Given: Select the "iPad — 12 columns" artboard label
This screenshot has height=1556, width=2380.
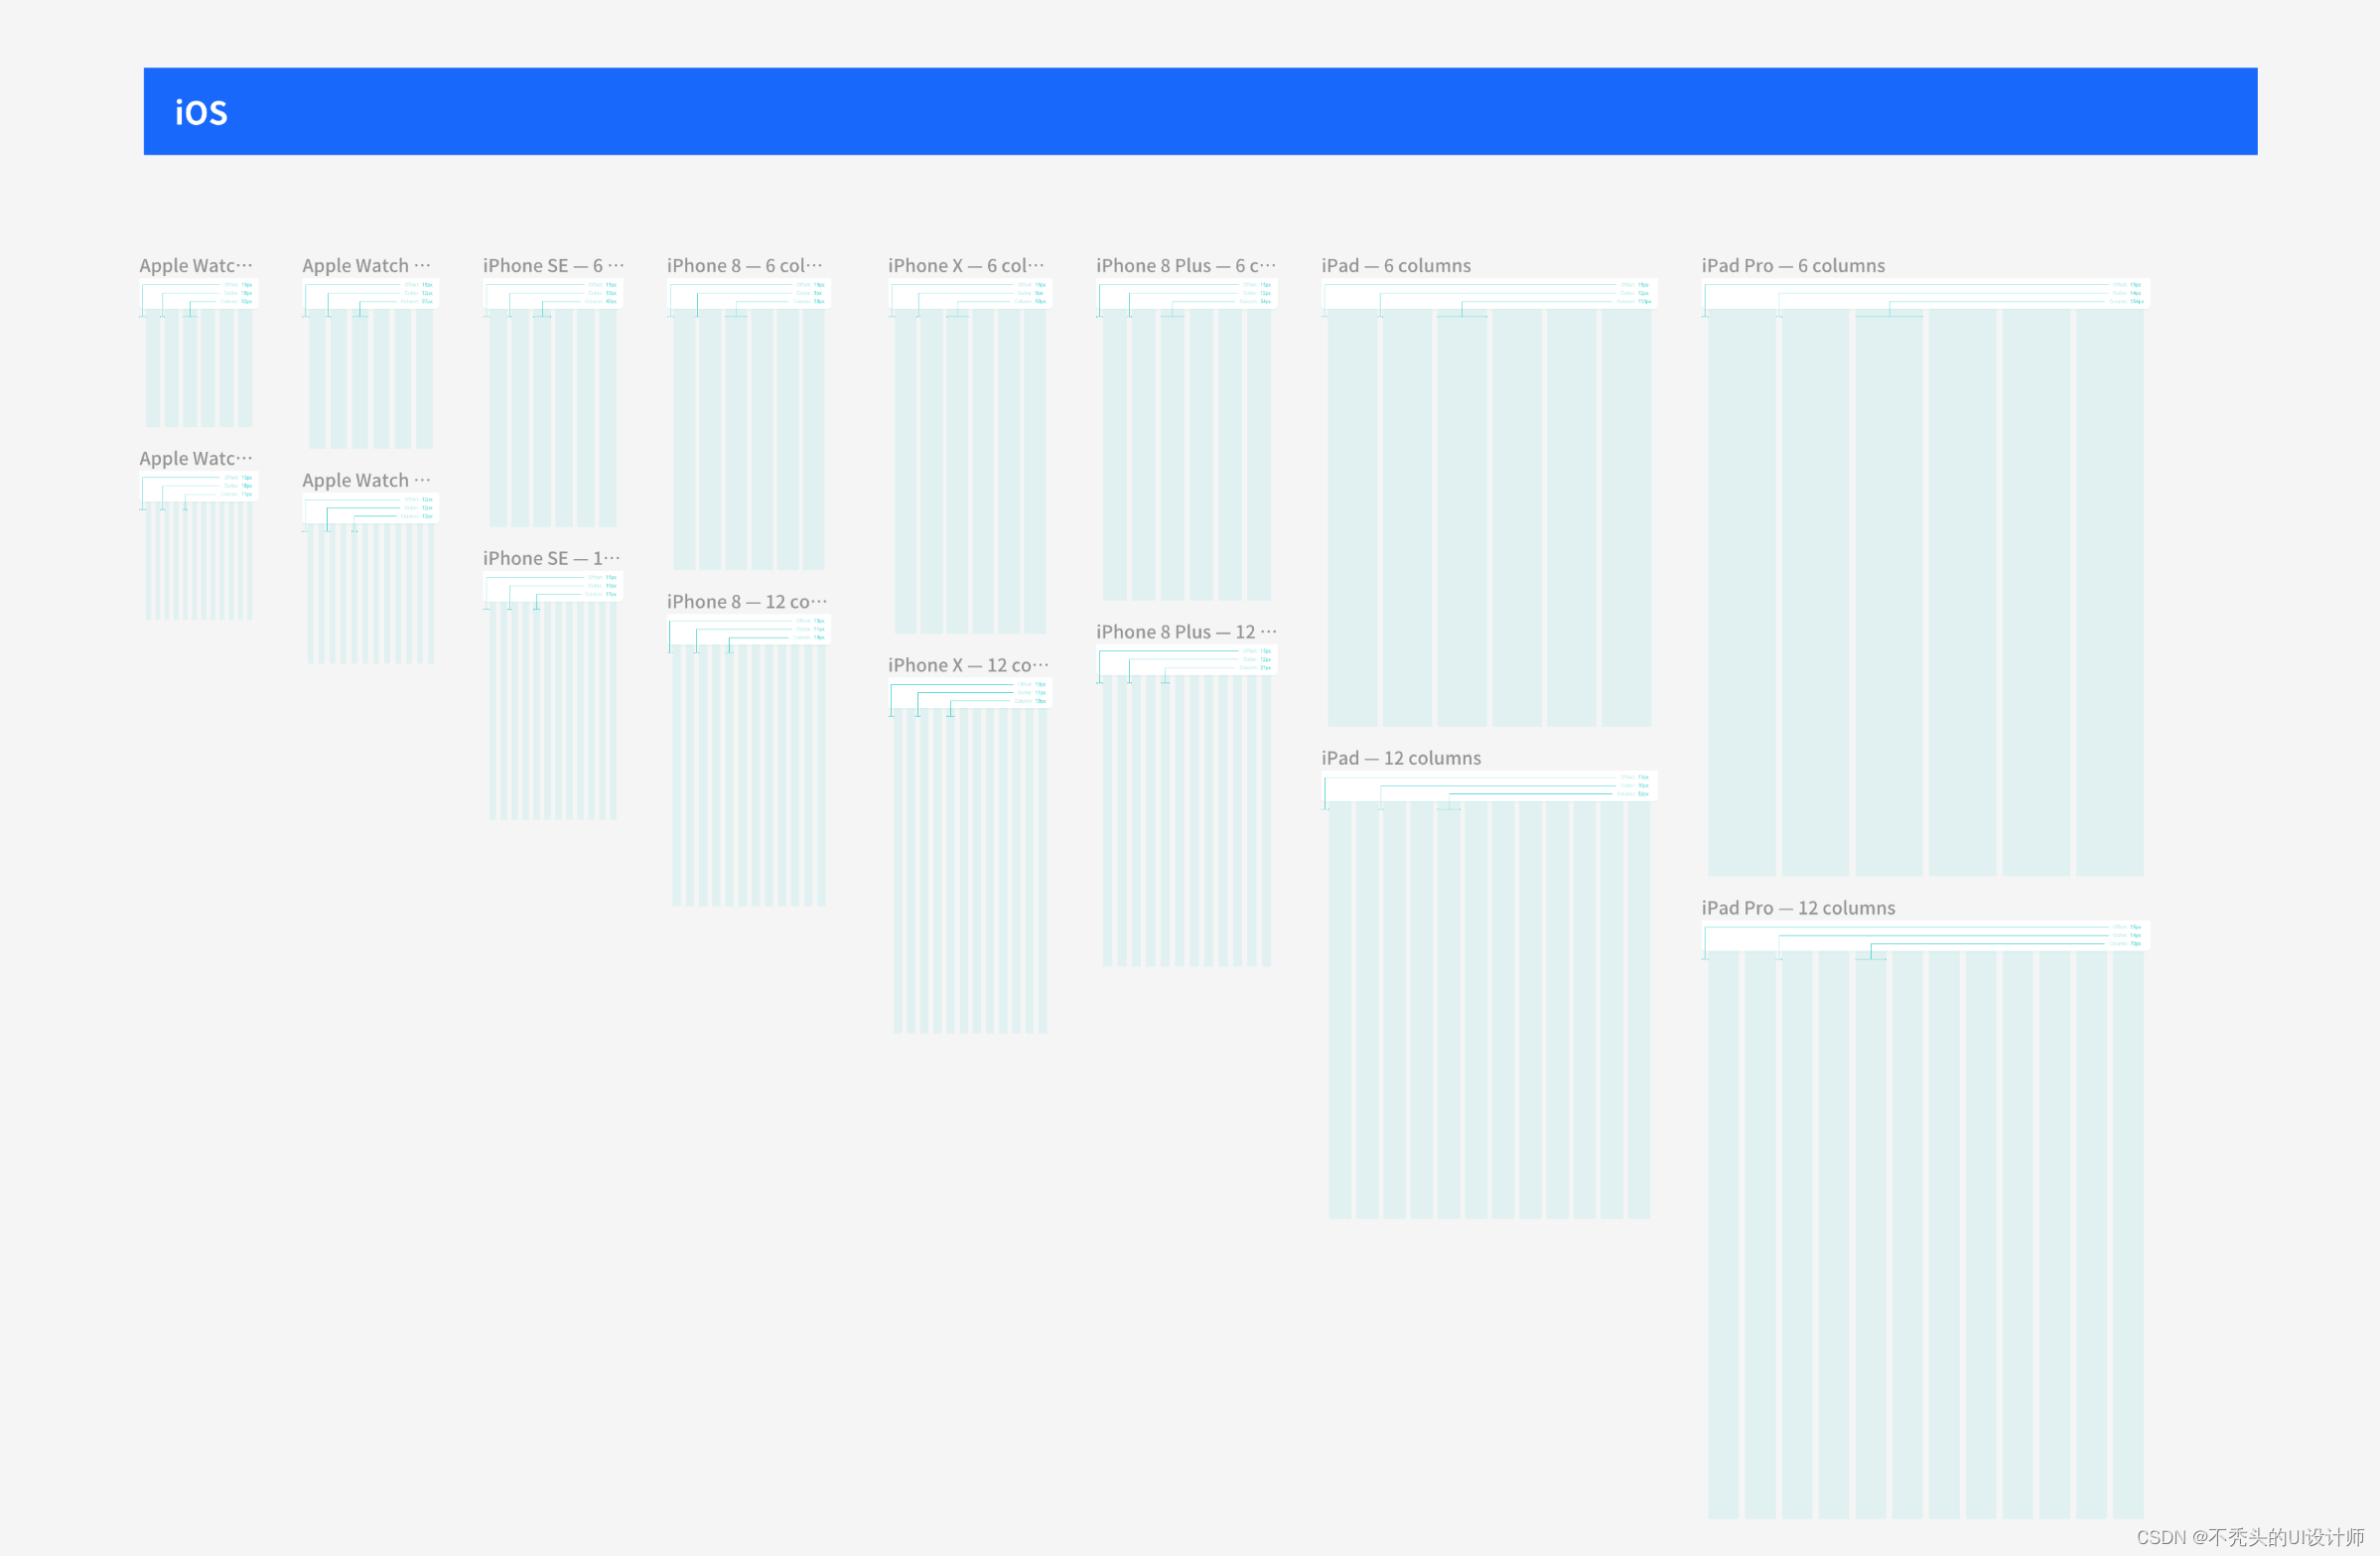Looking at the screenshot, I should point(1400,758).
